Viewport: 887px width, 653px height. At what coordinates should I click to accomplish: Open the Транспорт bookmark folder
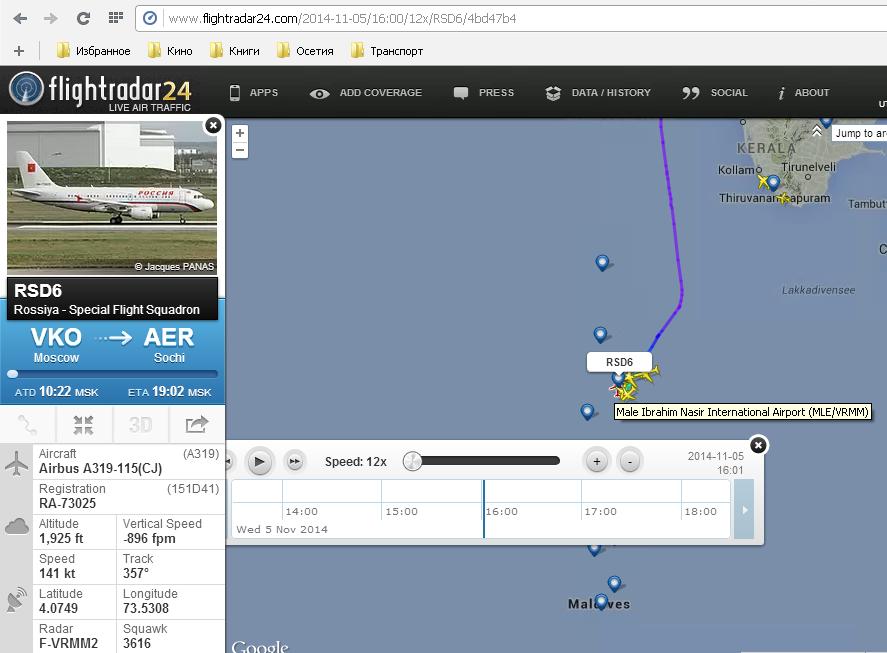(x=387, y=51)
